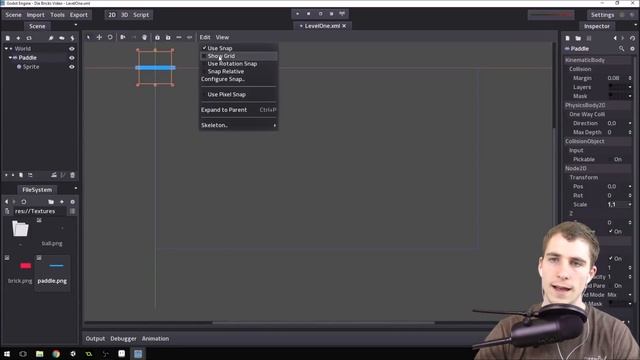Open Windows Start menu on taskbar

7,354
